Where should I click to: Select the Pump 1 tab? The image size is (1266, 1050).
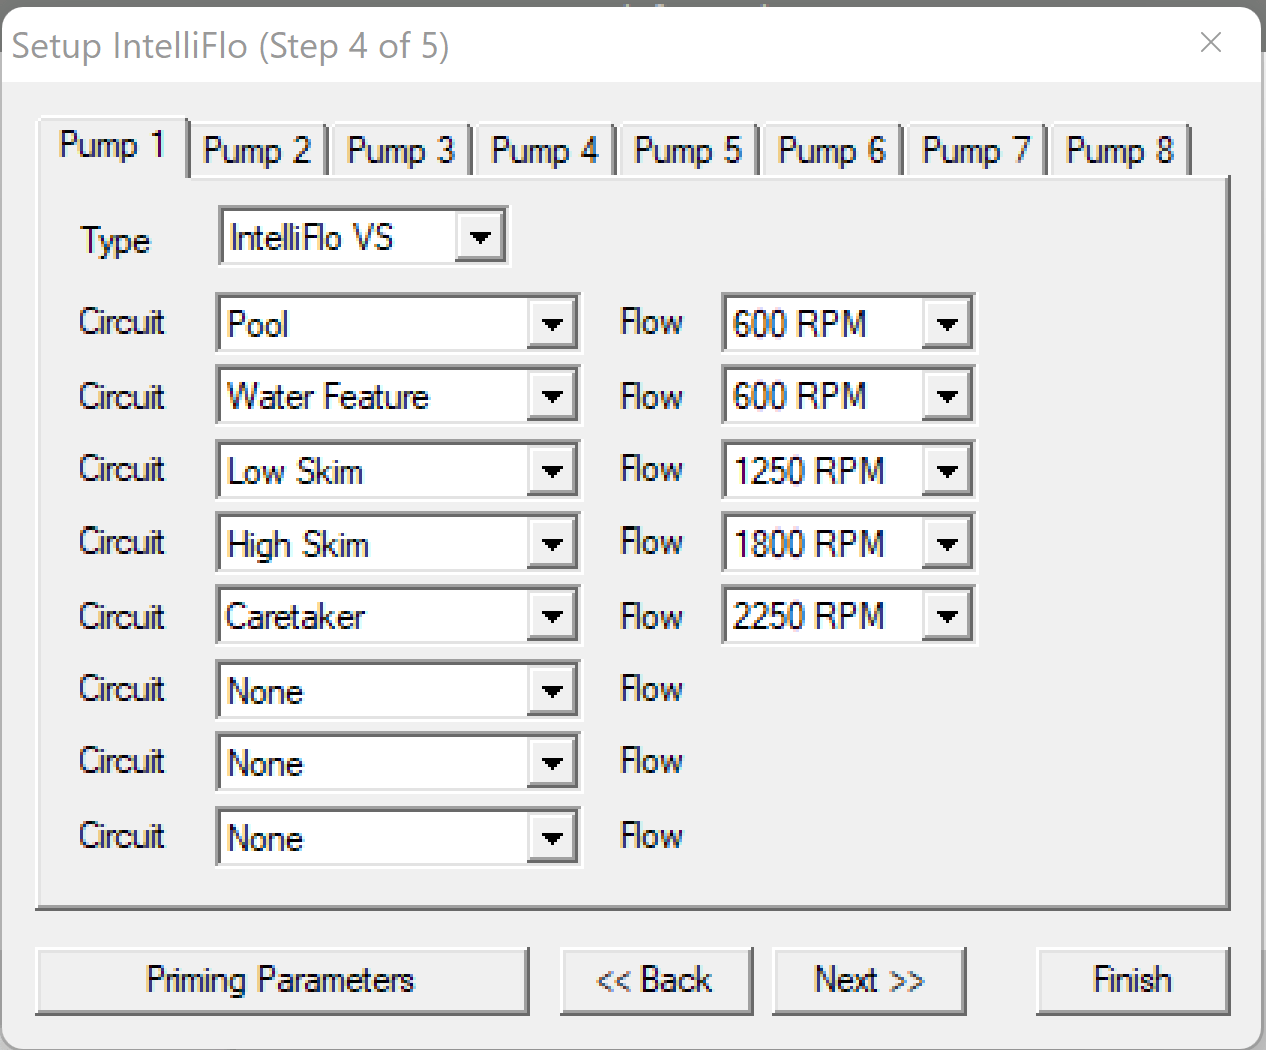(x=112, y=146)
